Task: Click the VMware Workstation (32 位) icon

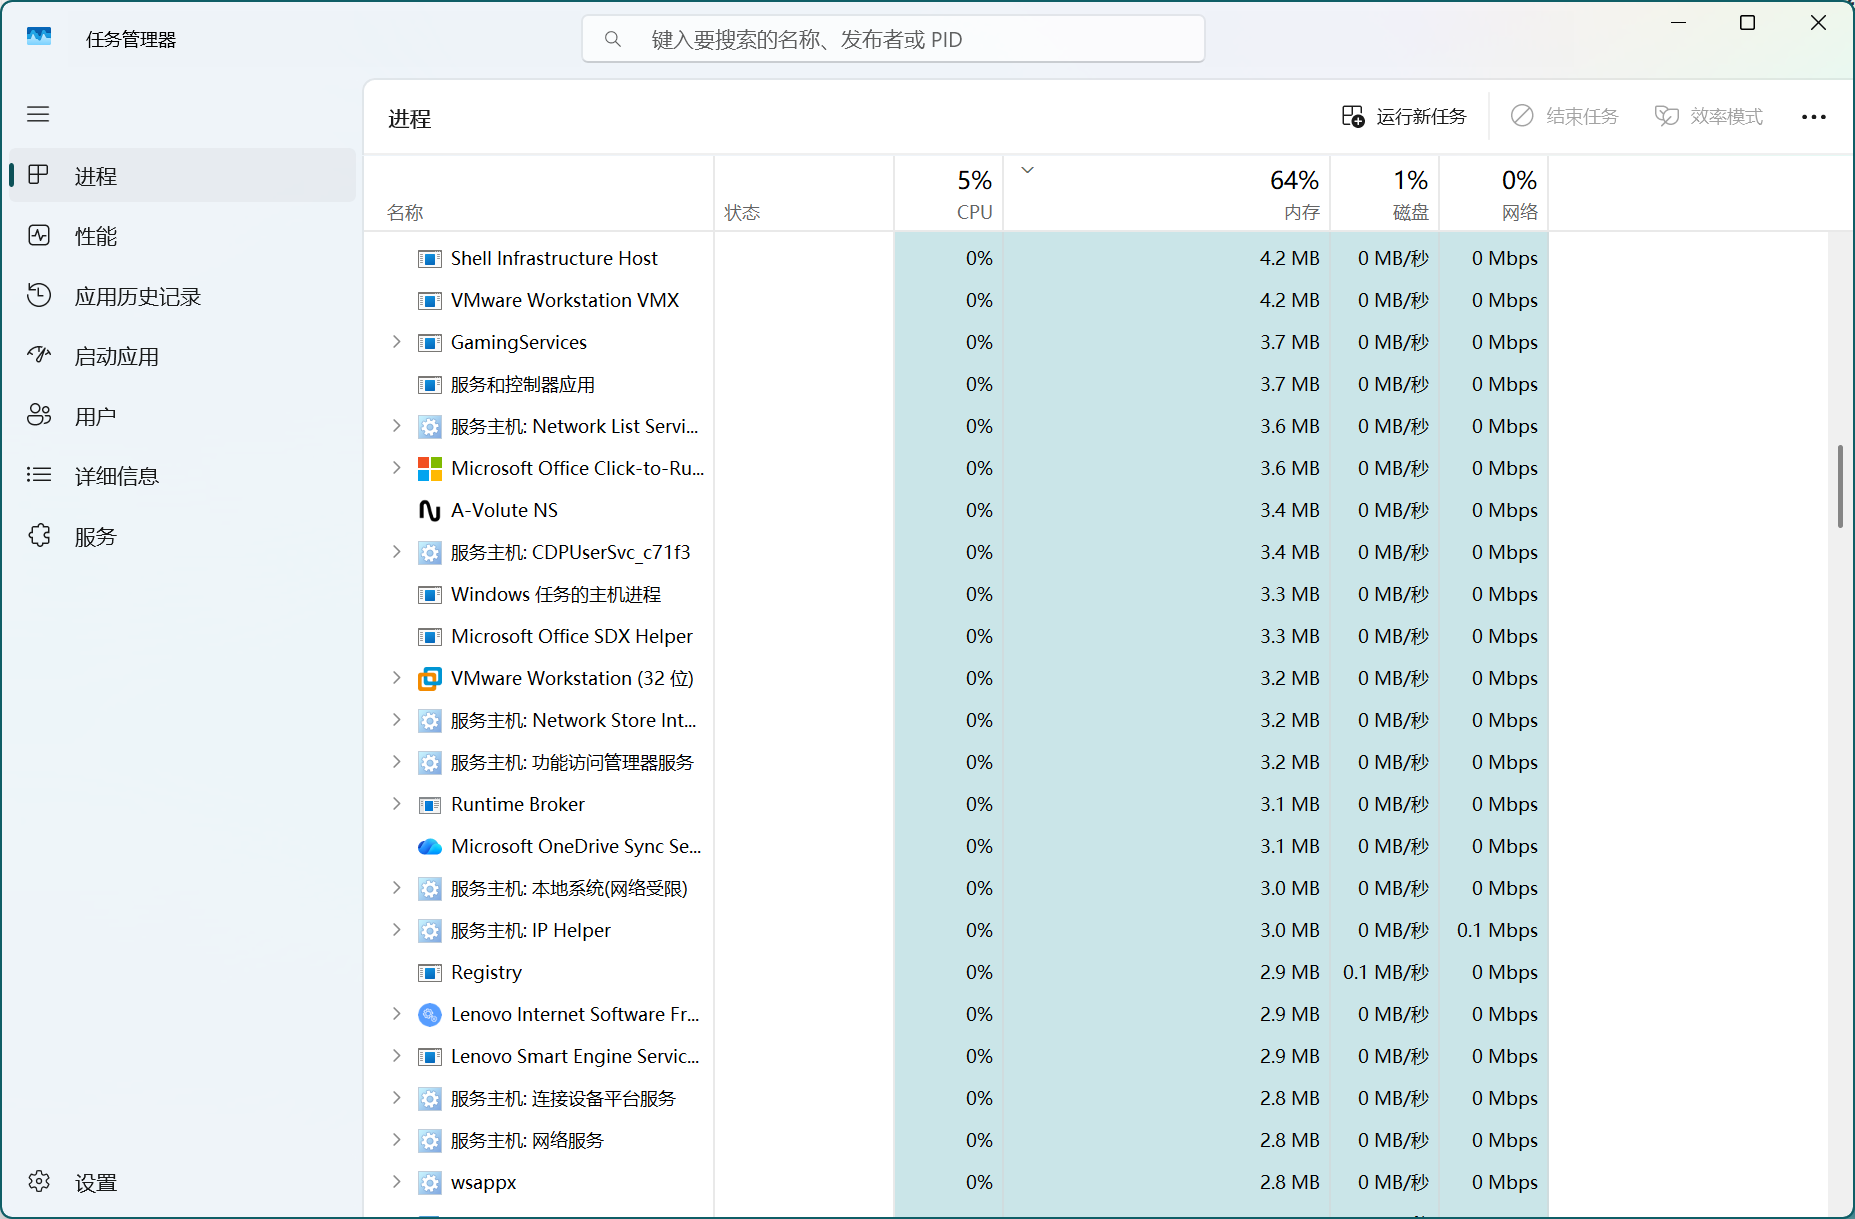Action: (x=429, y=678)
